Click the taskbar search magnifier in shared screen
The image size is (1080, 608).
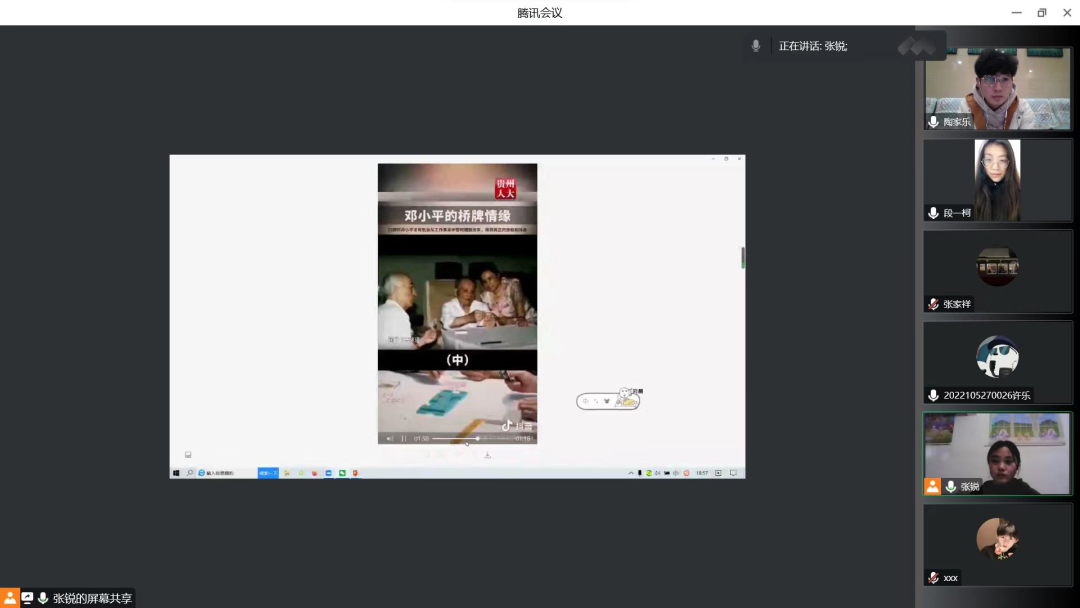[189, 473]
